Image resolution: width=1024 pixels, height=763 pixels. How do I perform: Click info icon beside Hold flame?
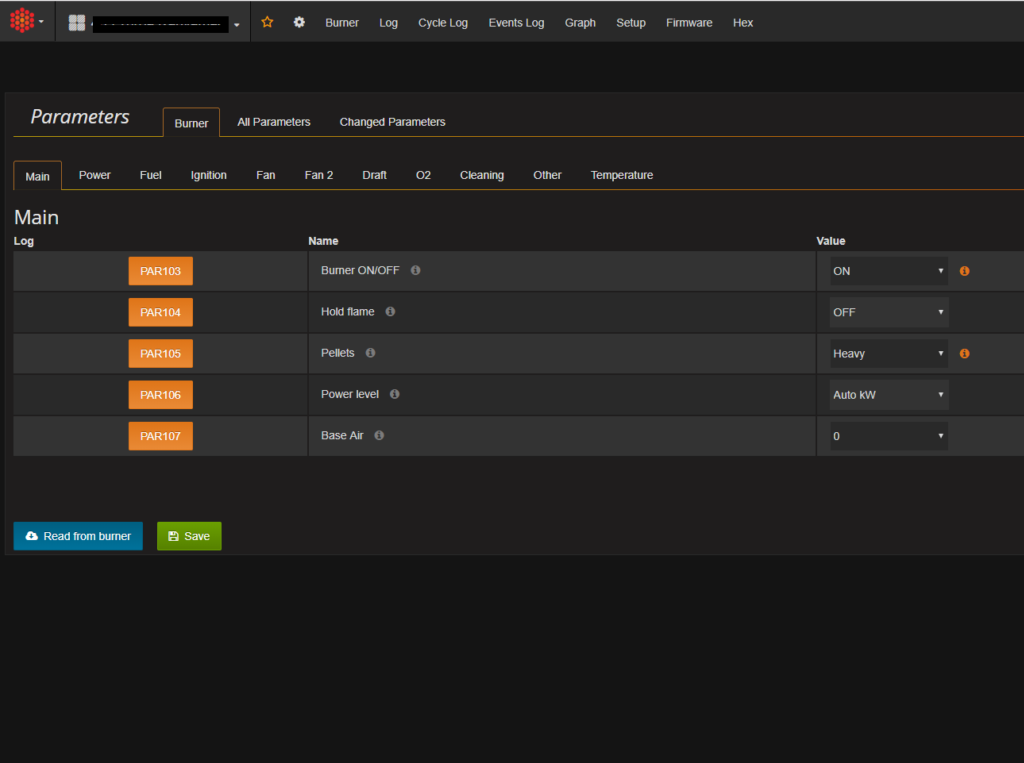[390, 312]
